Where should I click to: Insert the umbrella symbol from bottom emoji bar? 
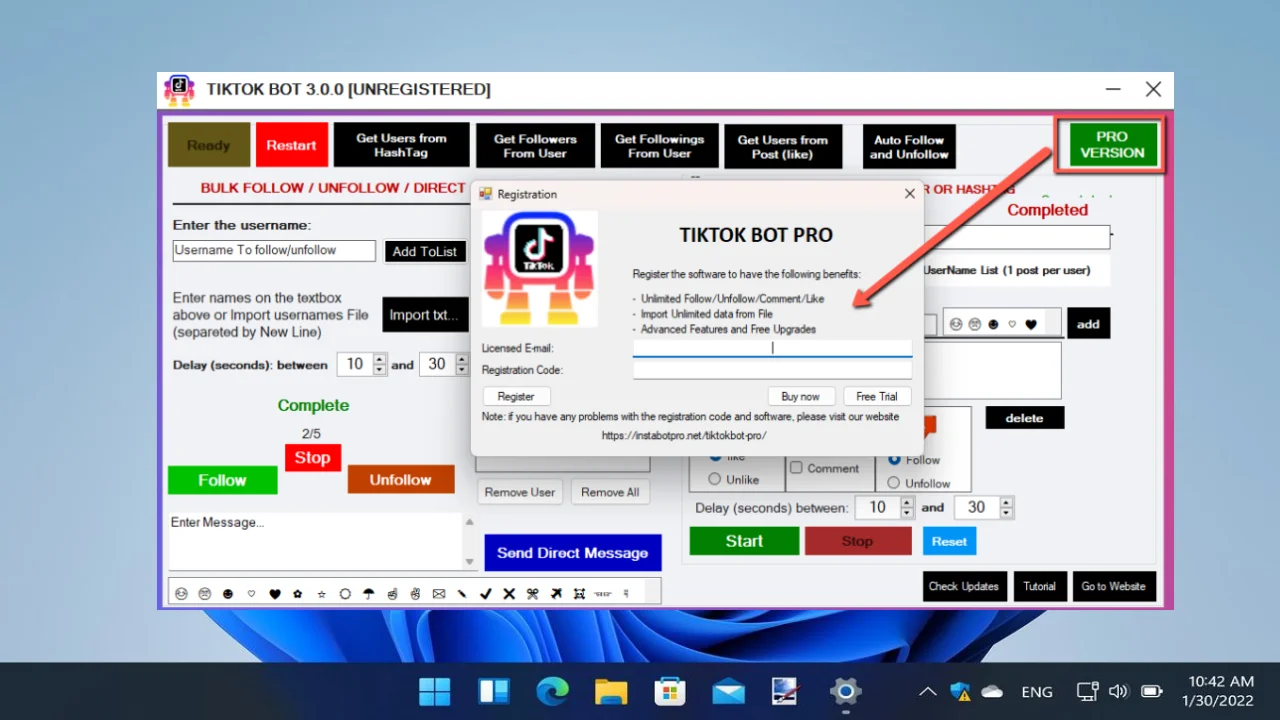click(x=369, y=594)
